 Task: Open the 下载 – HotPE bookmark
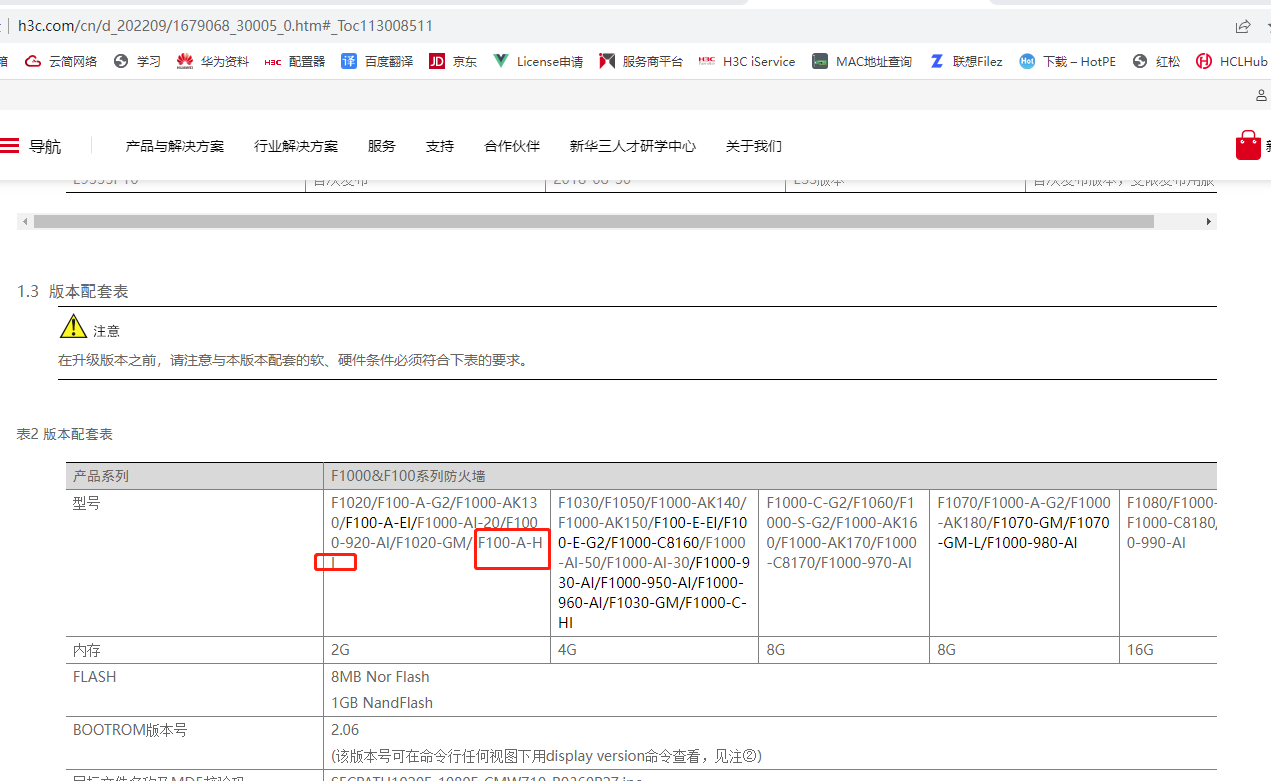coord(1068,61)
